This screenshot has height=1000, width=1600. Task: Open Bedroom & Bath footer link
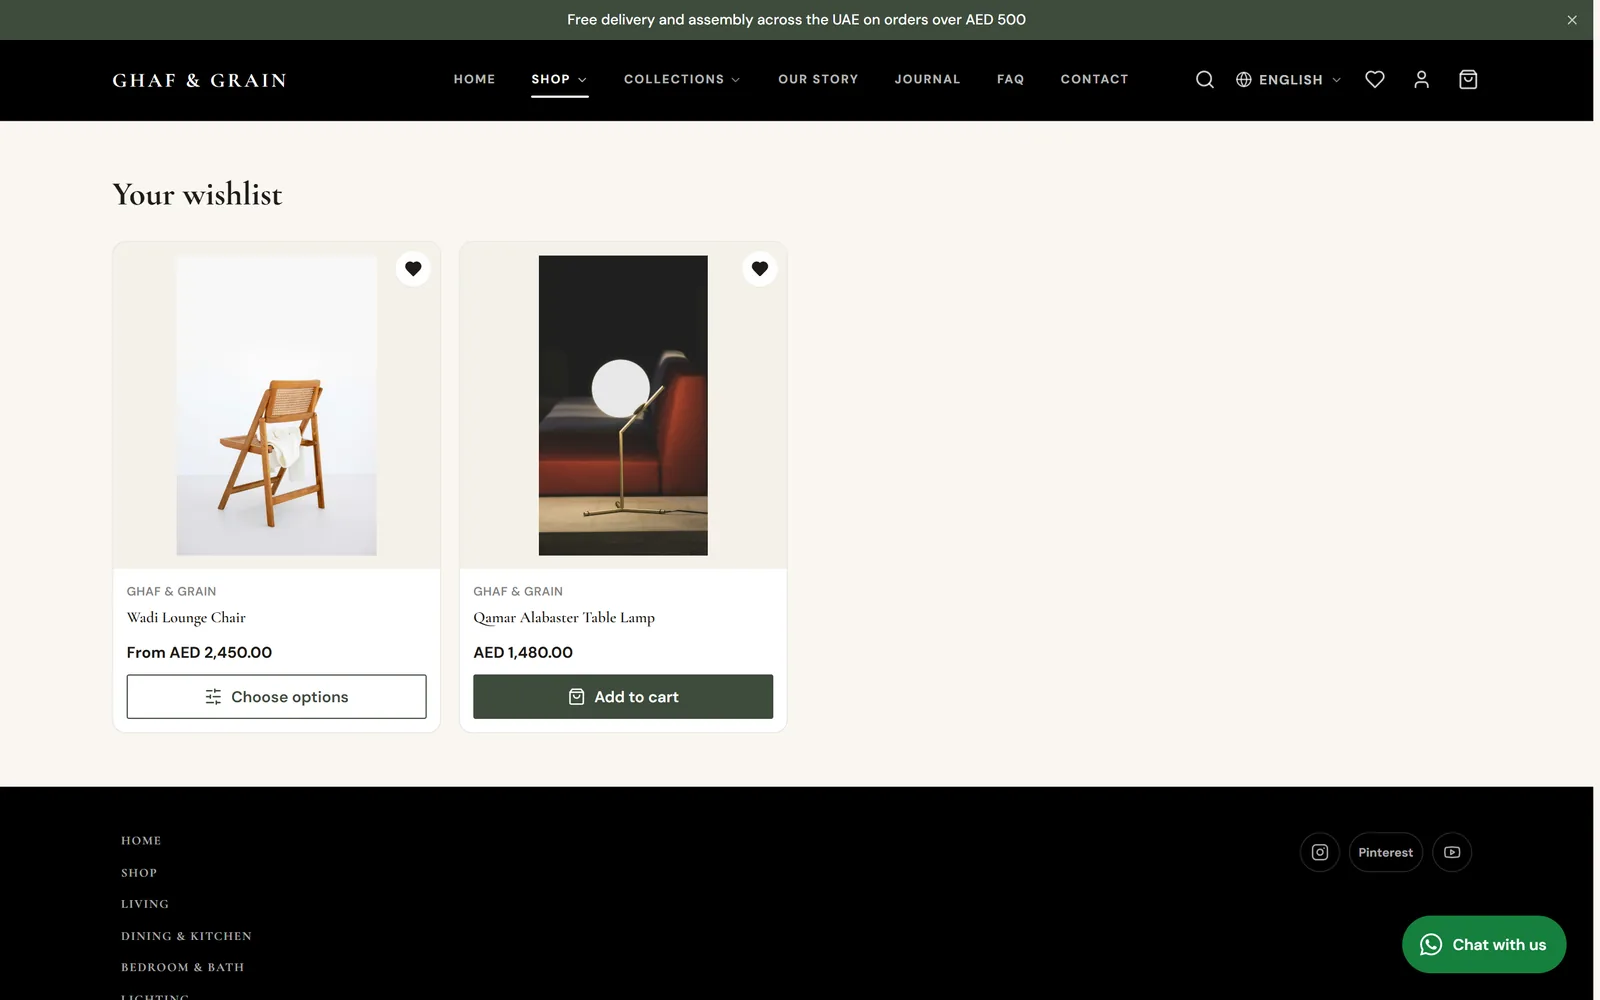182,967
